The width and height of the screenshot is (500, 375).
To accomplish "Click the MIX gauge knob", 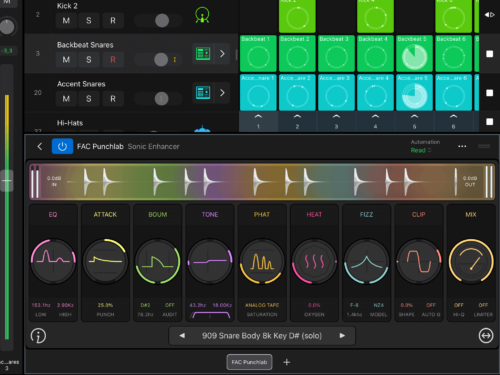I will tap(471, 261).
